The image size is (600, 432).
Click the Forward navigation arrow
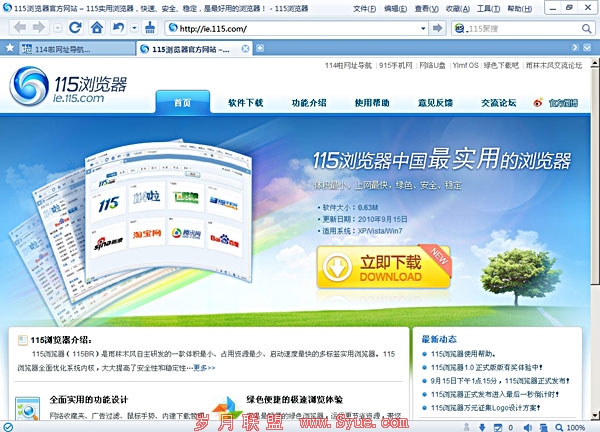click(38, 28)
